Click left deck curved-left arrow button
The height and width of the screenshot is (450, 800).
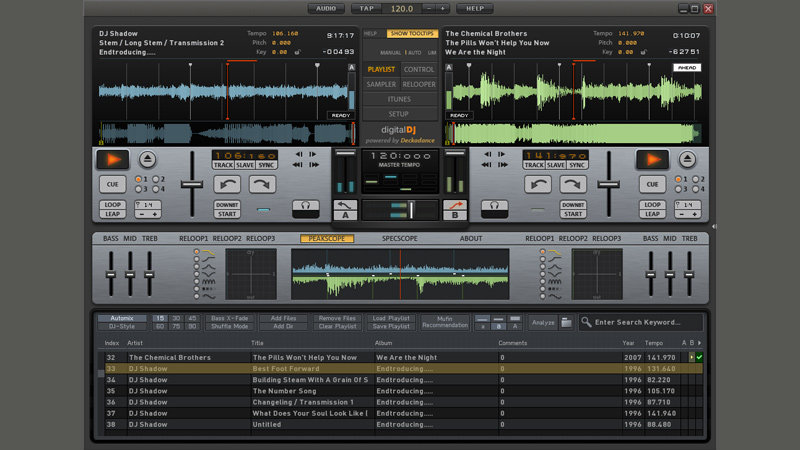[227, 184]
